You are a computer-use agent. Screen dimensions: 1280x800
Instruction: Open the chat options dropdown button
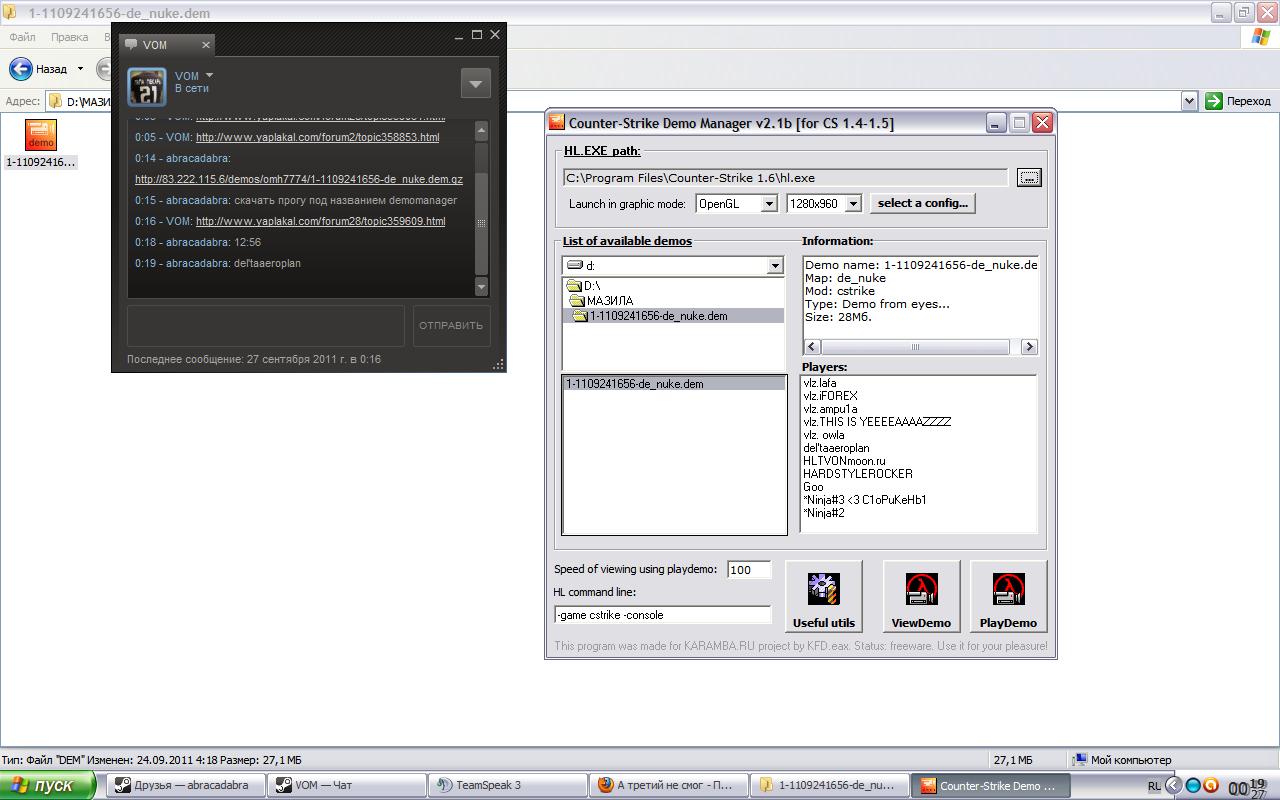coord(476,83)
